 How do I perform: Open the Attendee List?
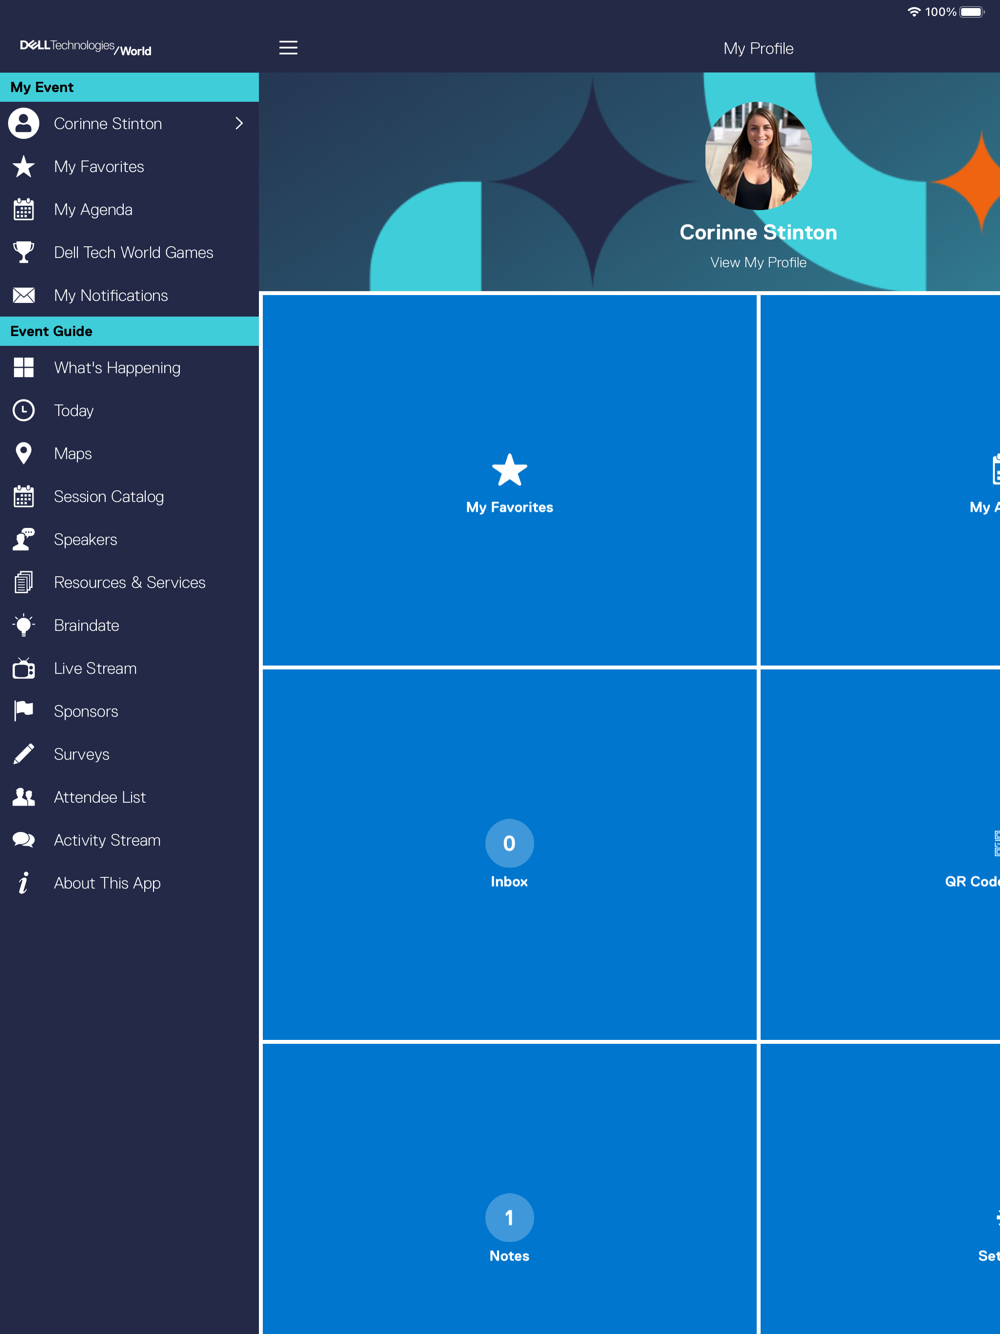(x=129, y=797)
